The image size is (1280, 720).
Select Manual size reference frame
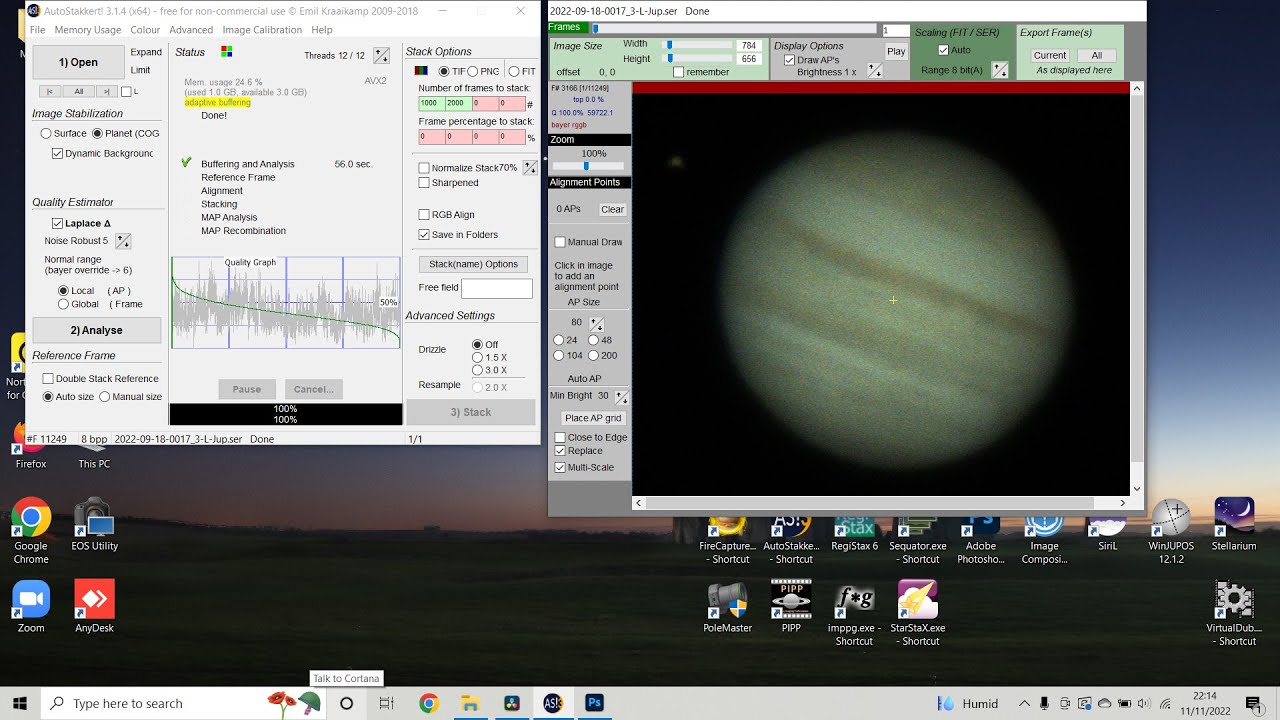pos(105,396)
